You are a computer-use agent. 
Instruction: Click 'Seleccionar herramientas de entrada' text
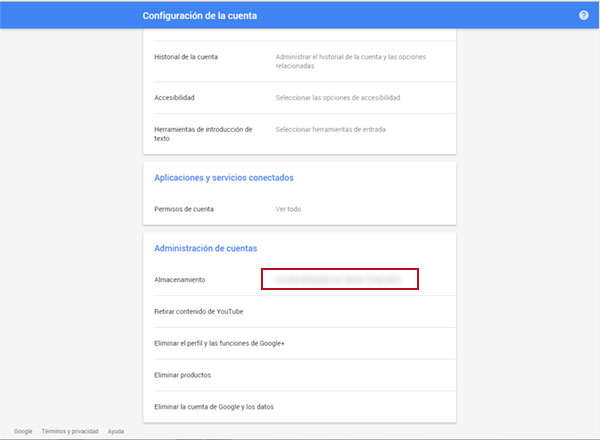click(330, 129)
